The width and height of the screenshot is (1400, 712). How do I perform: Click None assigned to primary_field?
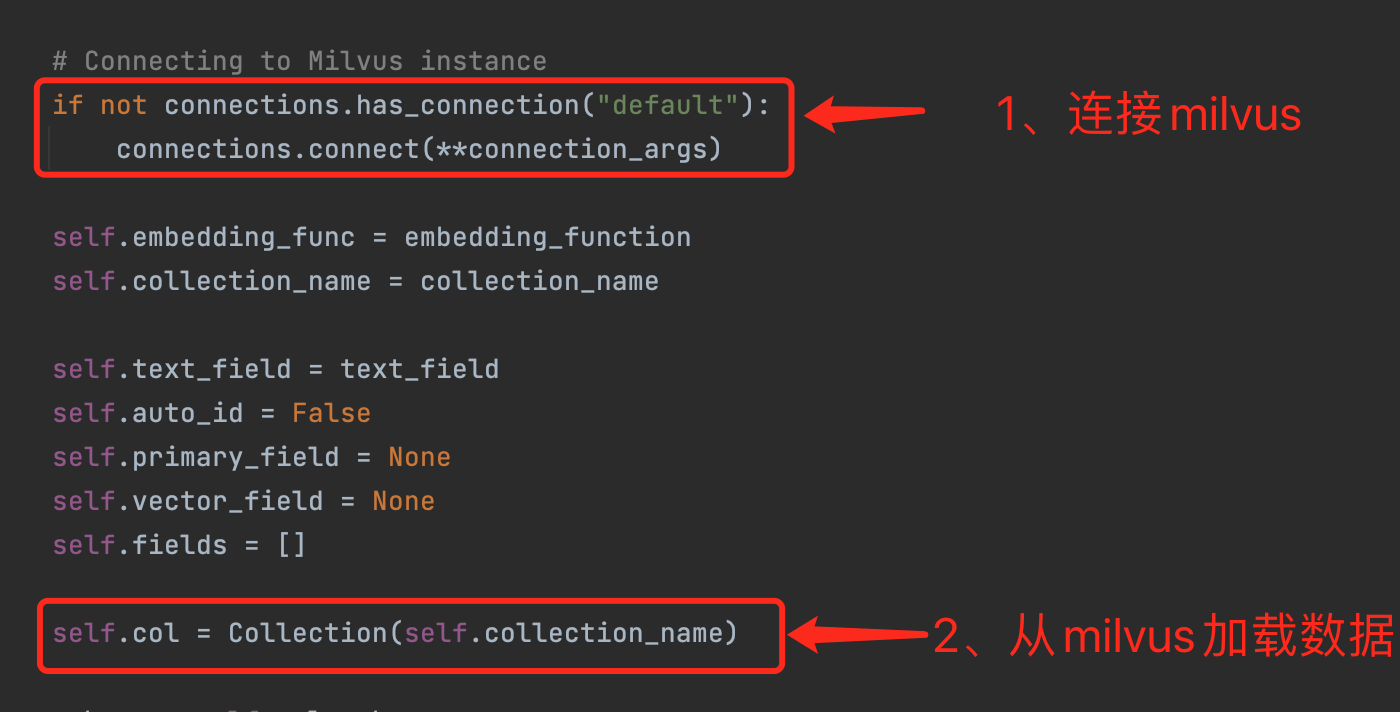[x=419, y=457]
